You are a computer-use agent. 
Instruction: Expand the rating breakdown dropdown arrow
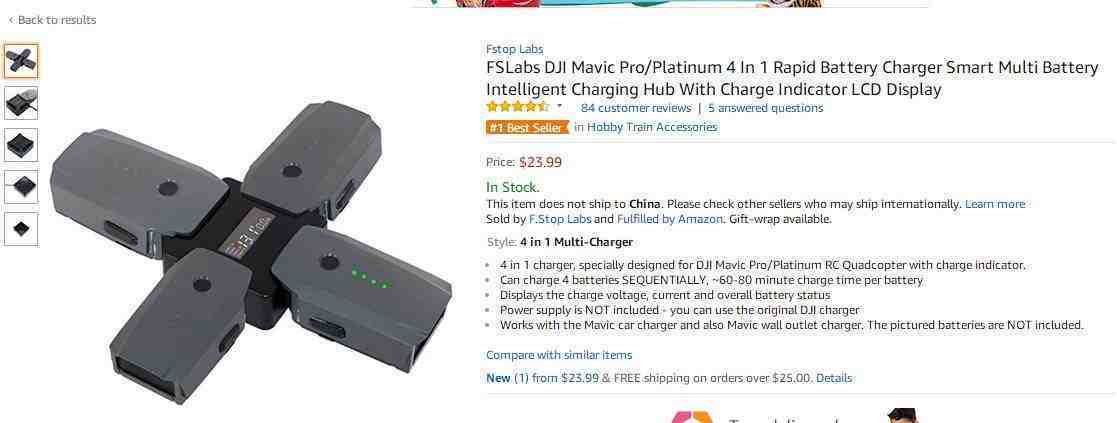click(x=559, y=107)
